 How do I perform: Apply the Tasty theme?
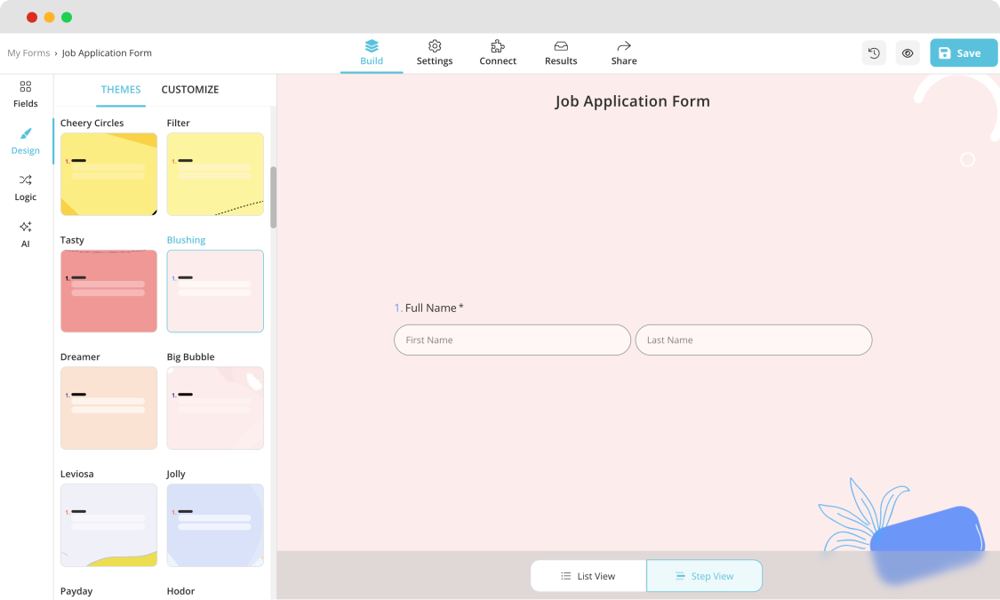click(x=108, y=291)
